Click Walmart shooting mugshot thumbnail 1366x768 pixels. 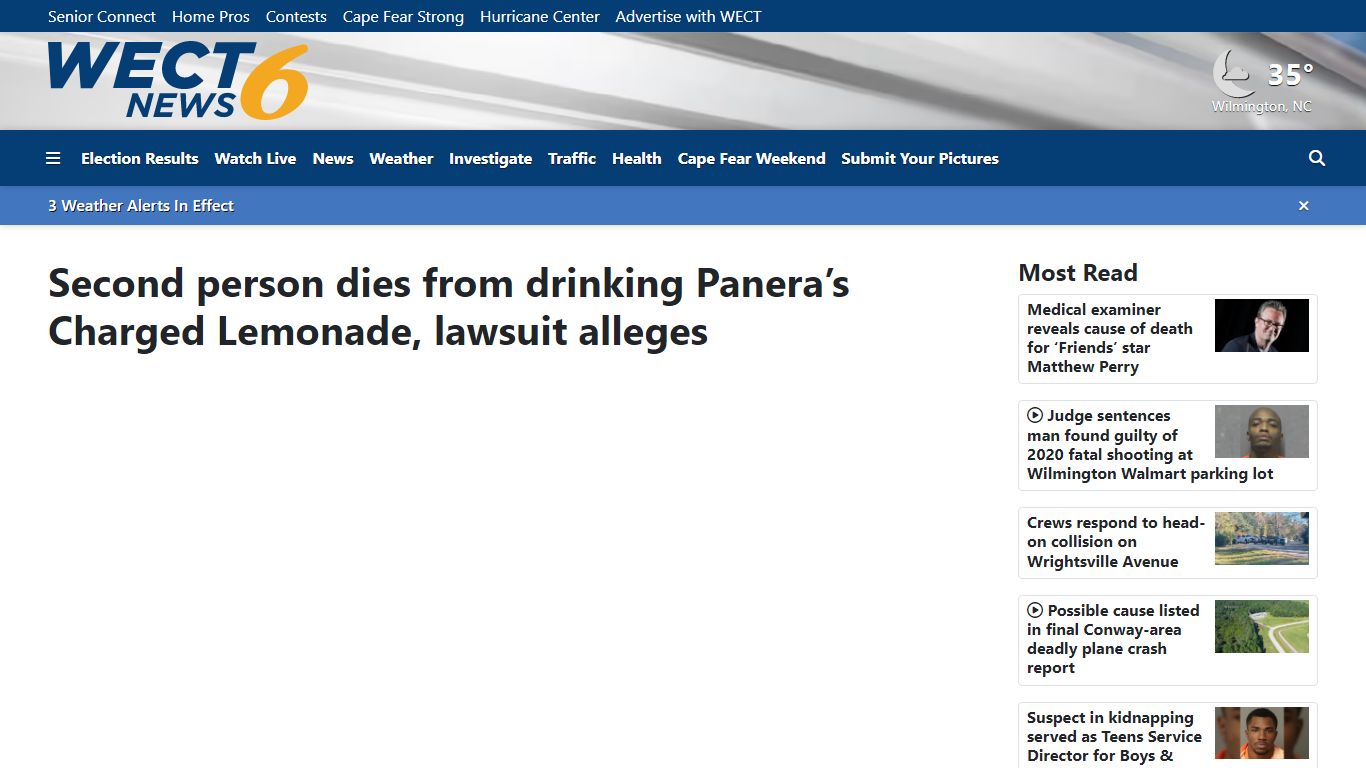(1262, 432)
